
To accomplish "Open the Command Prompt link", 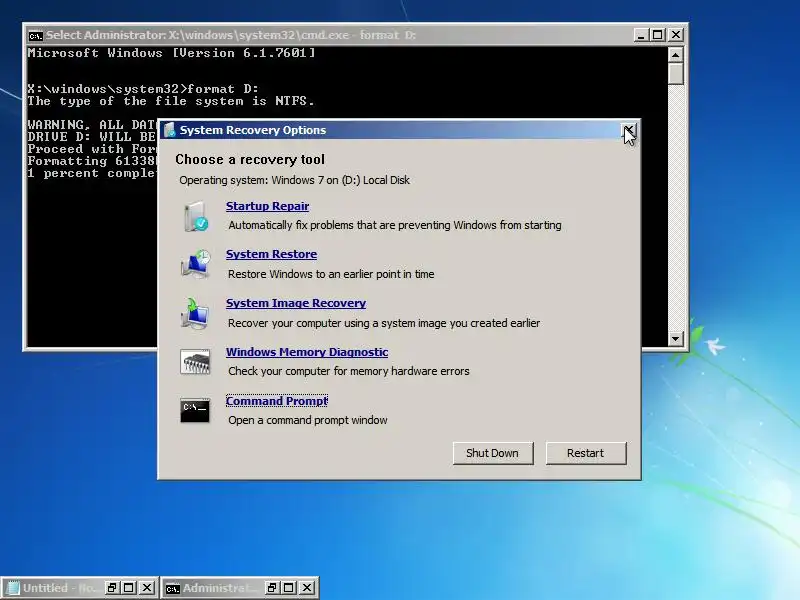I will [277, 401].
